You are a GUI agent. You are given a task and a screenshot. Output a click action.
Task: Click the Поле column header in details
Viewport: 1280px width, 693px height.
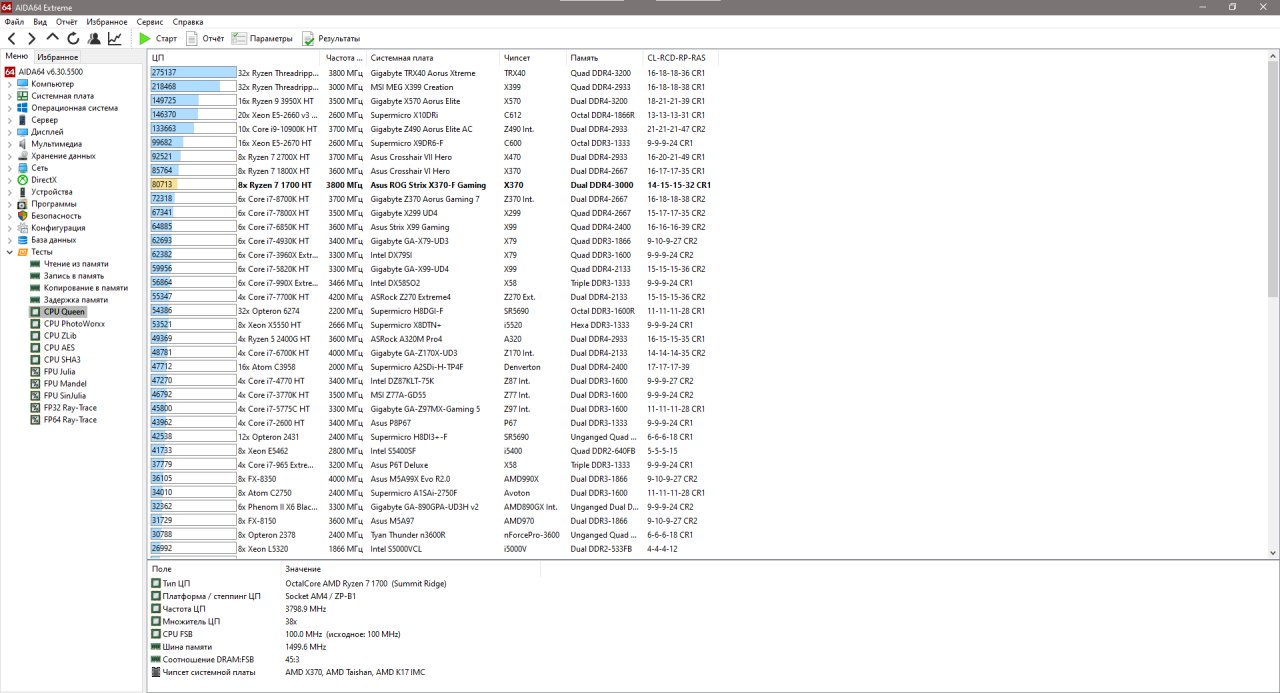[x=215, y=568]
